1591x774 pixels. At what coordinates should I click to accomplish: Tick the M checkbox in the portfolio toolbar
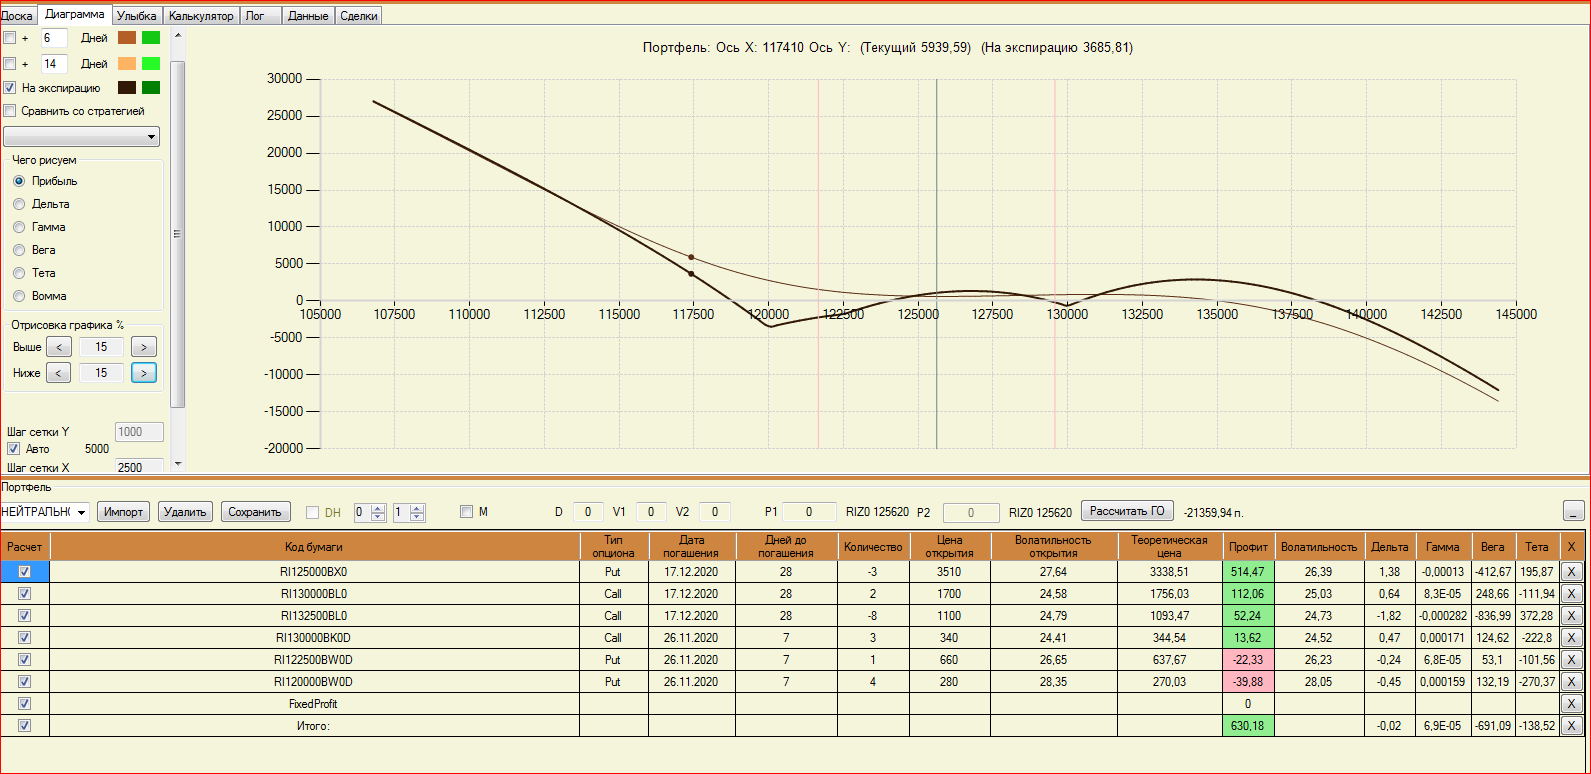pyautogui.click(x=466, y=512)
